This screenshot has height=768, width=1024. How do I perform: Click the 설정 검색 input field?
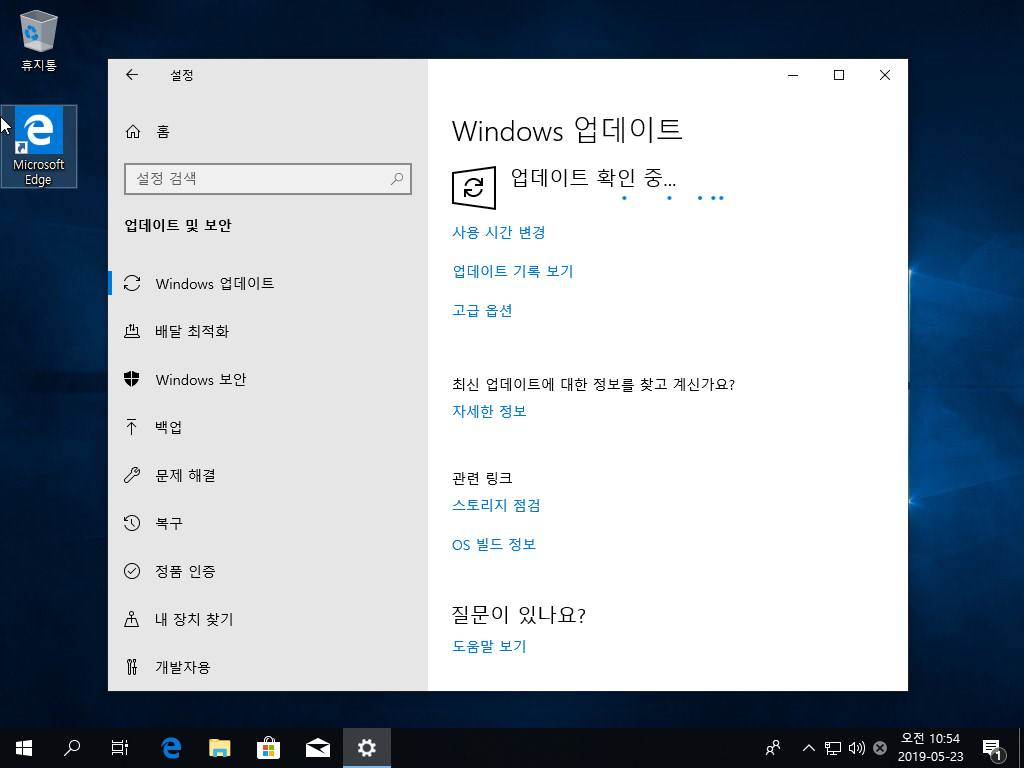tap(268, 178)
